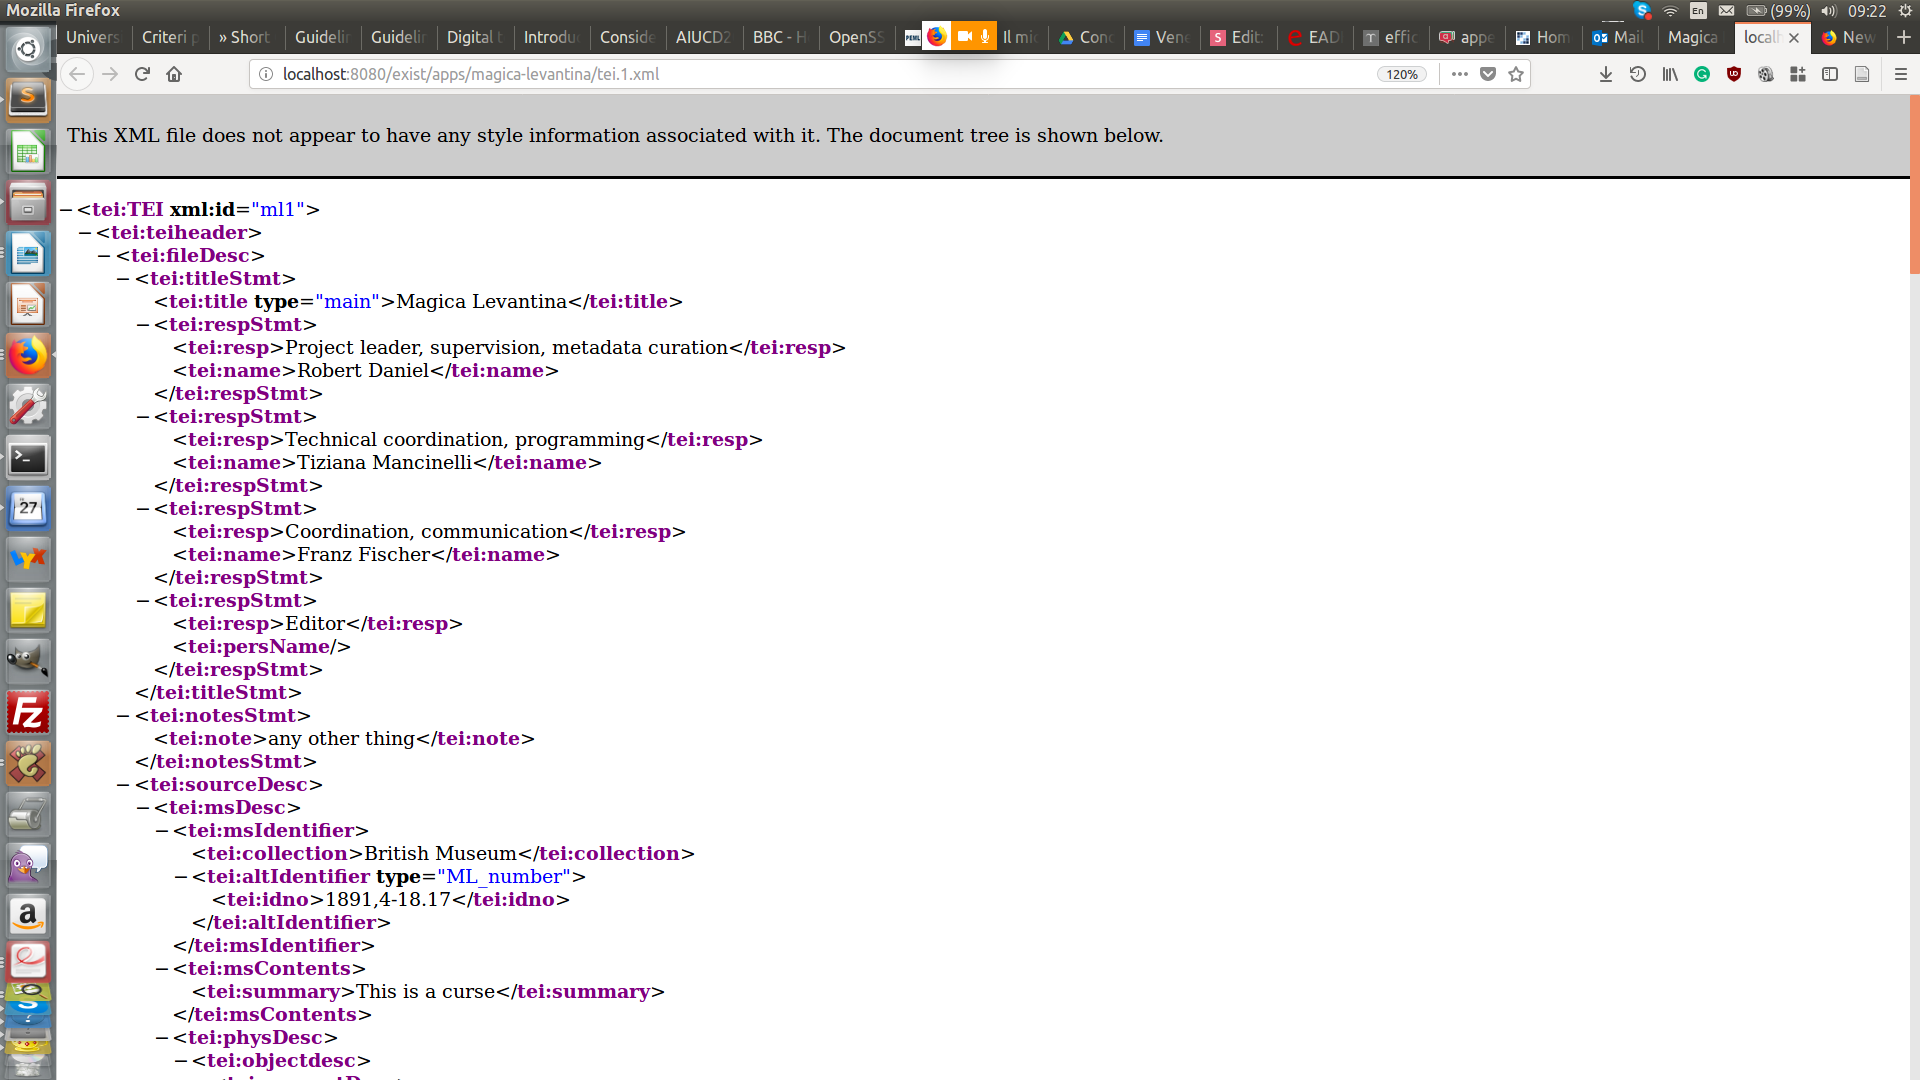The height and width of the screenshot is (1080, 1920).
Task: Collapse the tei:msIdentifier element
Action: [162, 831]
